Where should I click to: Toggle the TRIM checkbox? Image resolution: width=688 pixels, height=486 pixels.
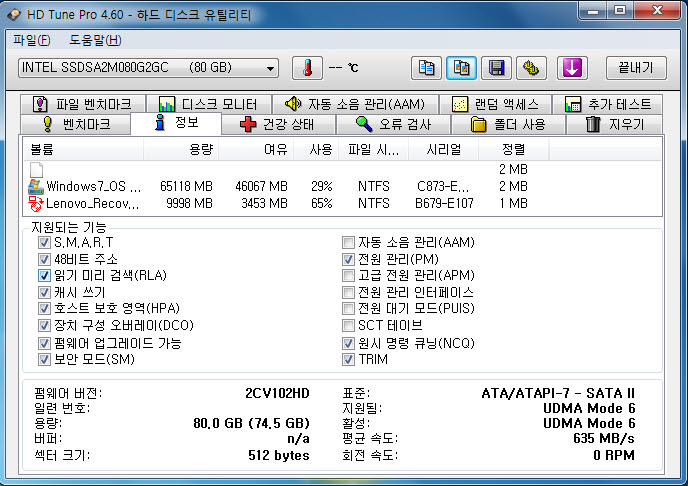348,359
